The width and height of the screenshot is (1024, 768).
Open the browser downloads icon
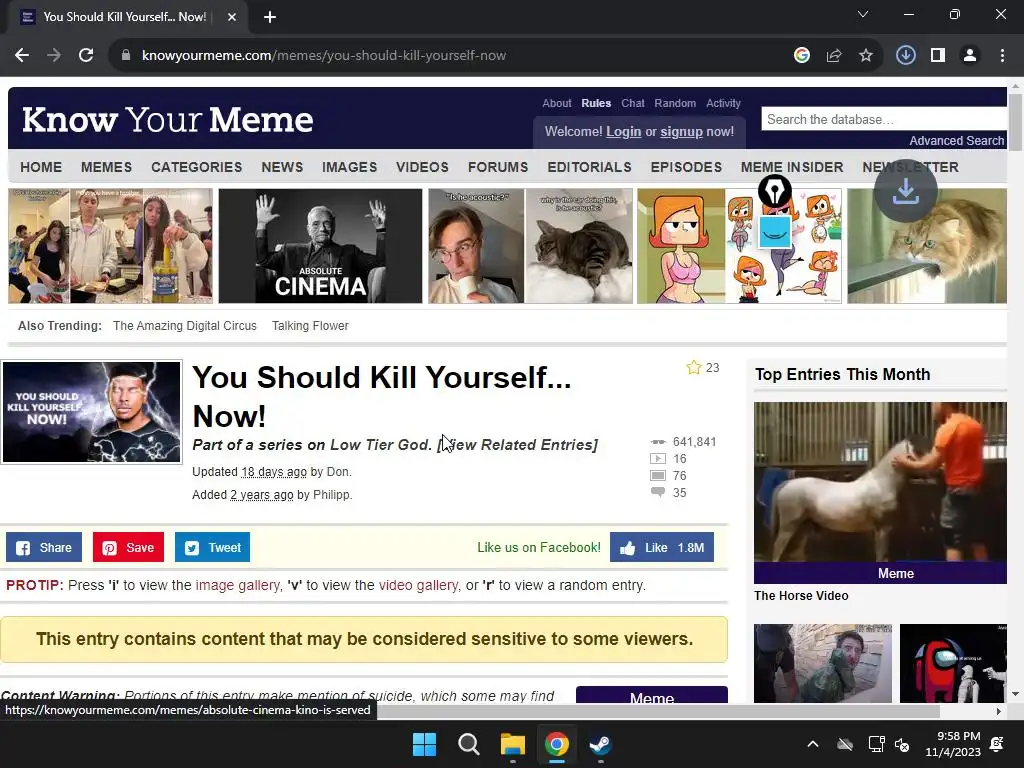pyautogui.click(x=906, y=56)
